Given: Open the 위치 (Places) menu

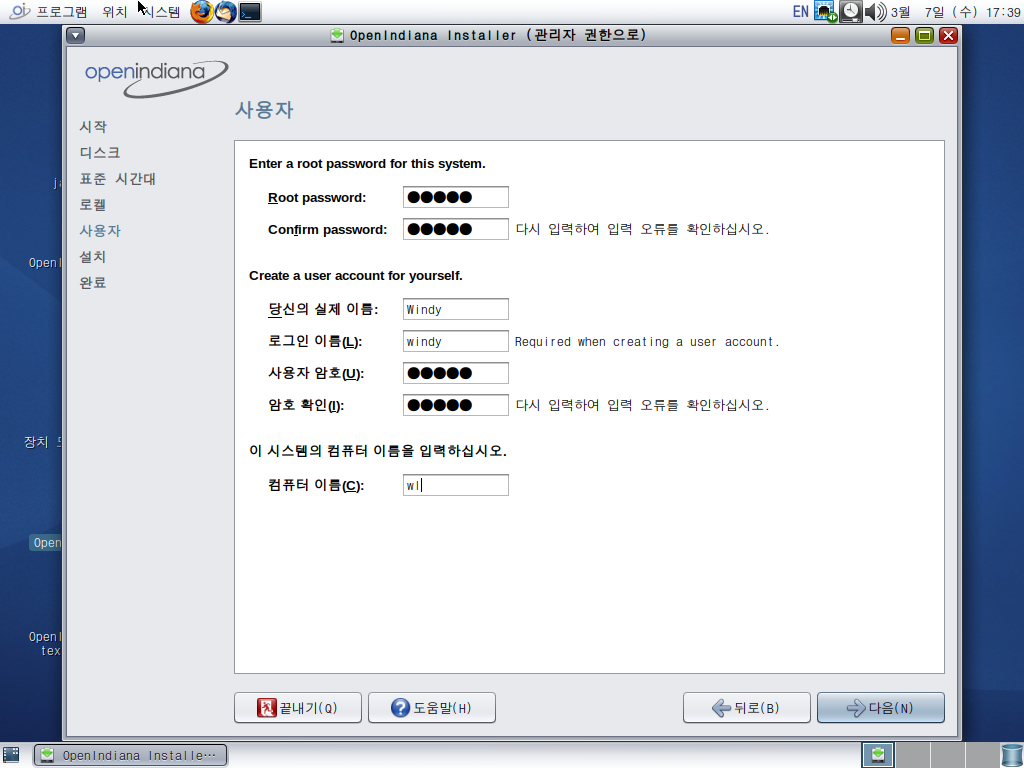Looking at the screenshot, I should point(114,12).
